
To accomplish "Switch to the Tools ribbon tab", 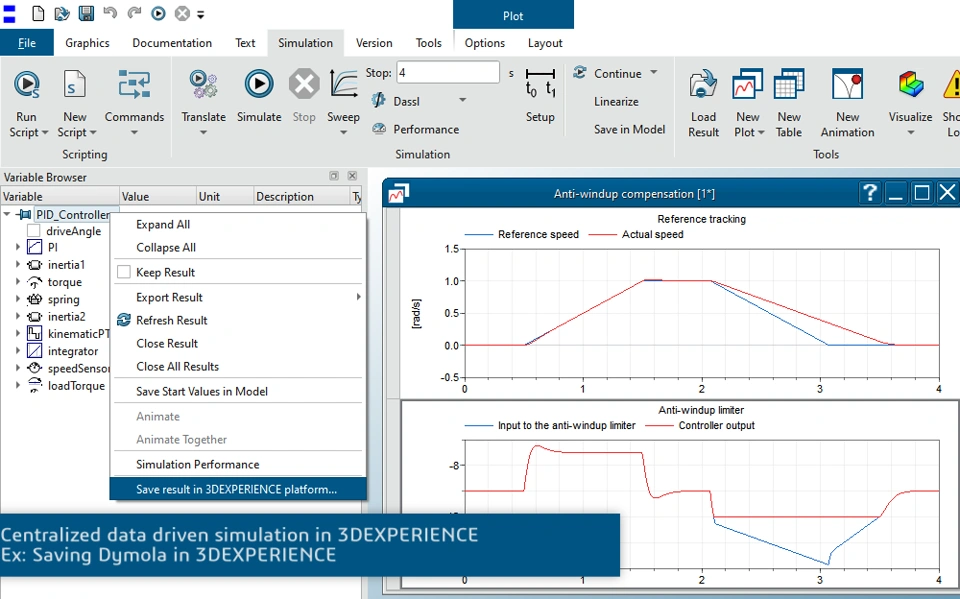I will click(429, 43).
